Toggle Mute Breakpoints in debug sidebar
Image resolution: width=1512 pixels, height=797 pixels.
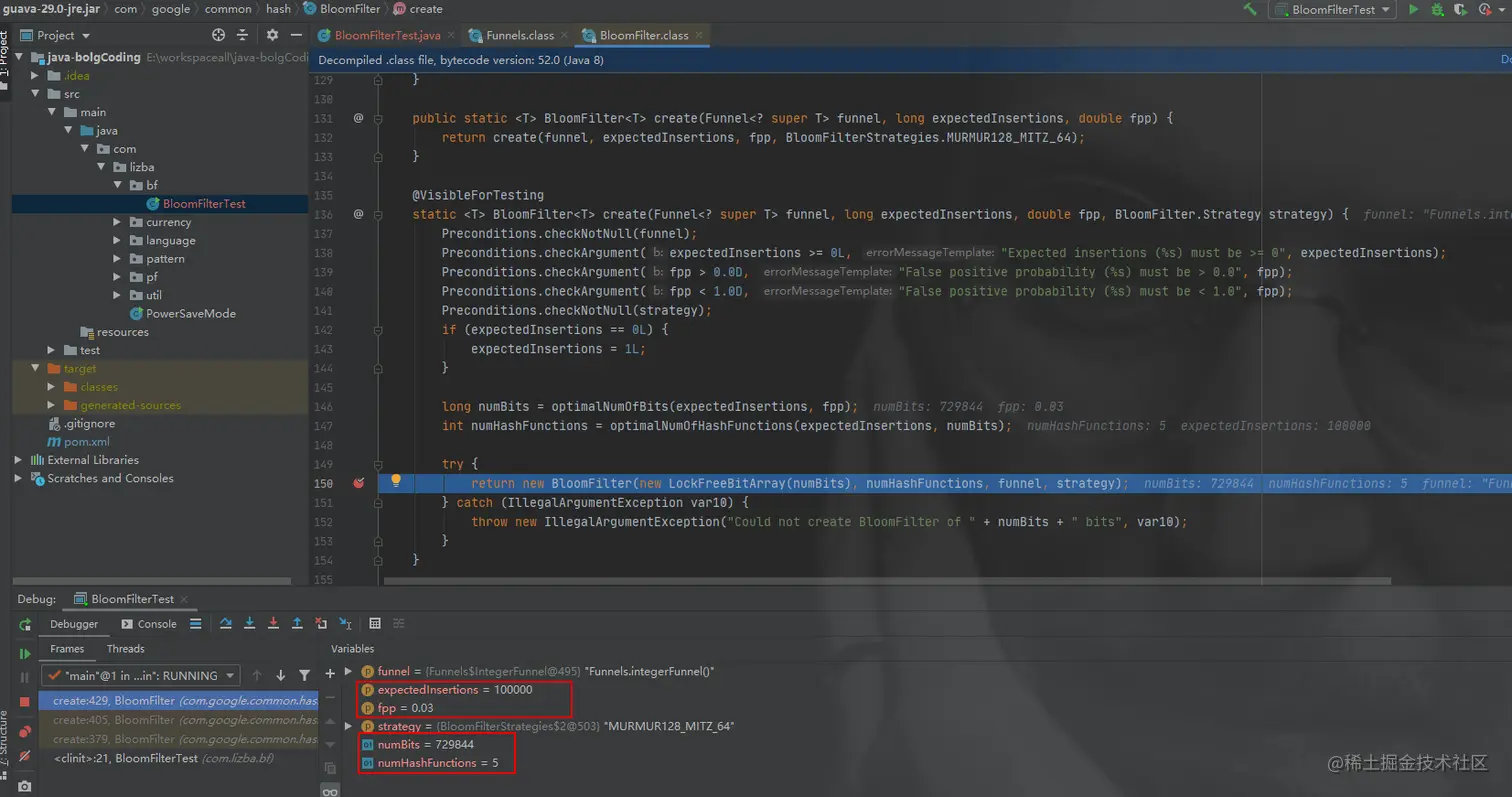coord(25,757)
